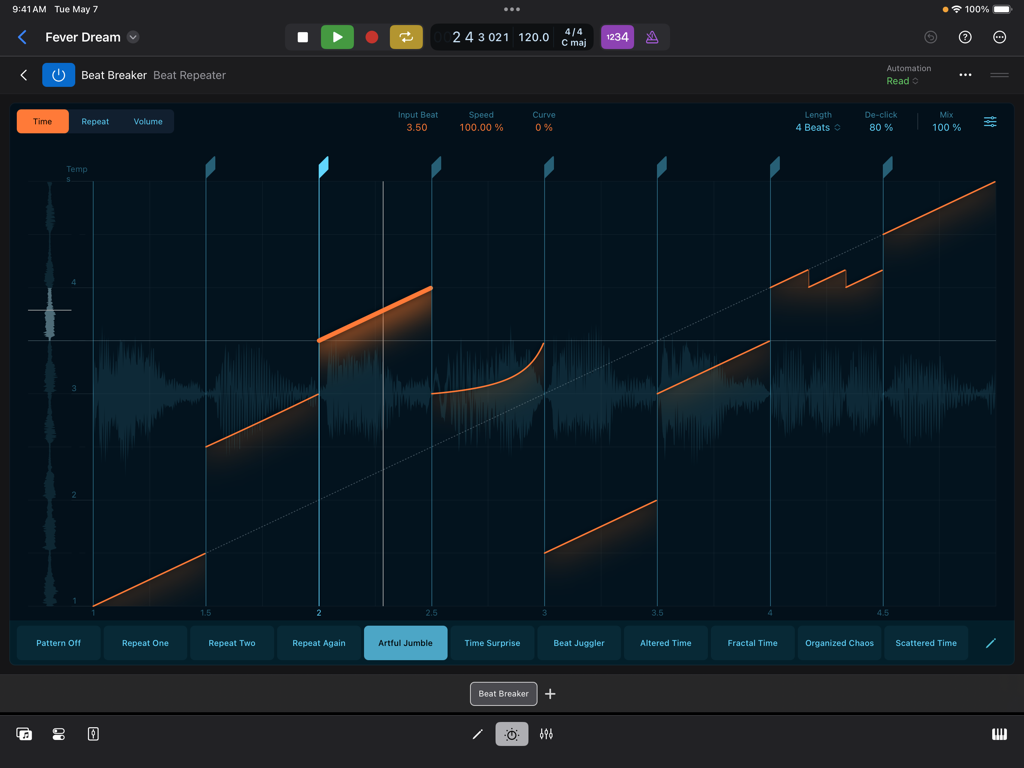Tap the more options ellipsis in the plugin header
The image size is (1024, 768).
point(965,74)
